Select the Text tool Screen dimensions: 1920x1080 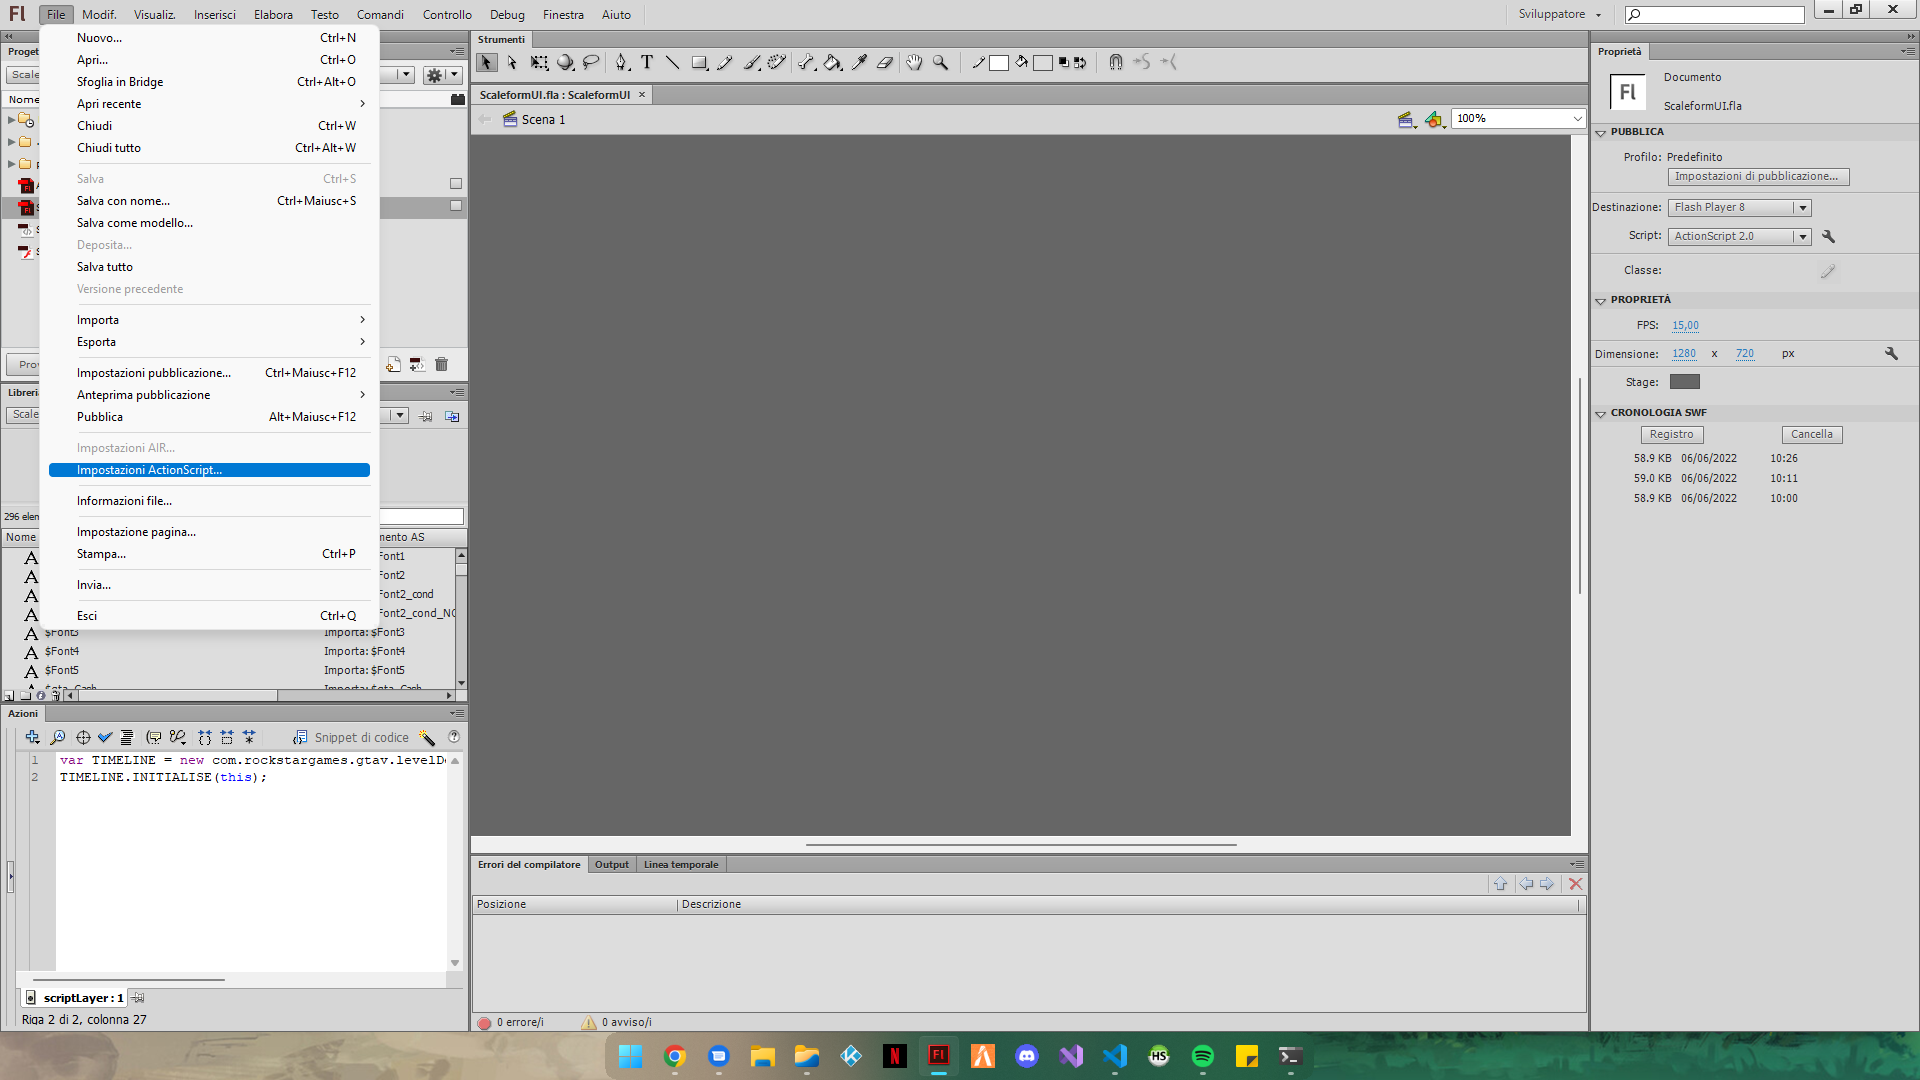[647, 63]
